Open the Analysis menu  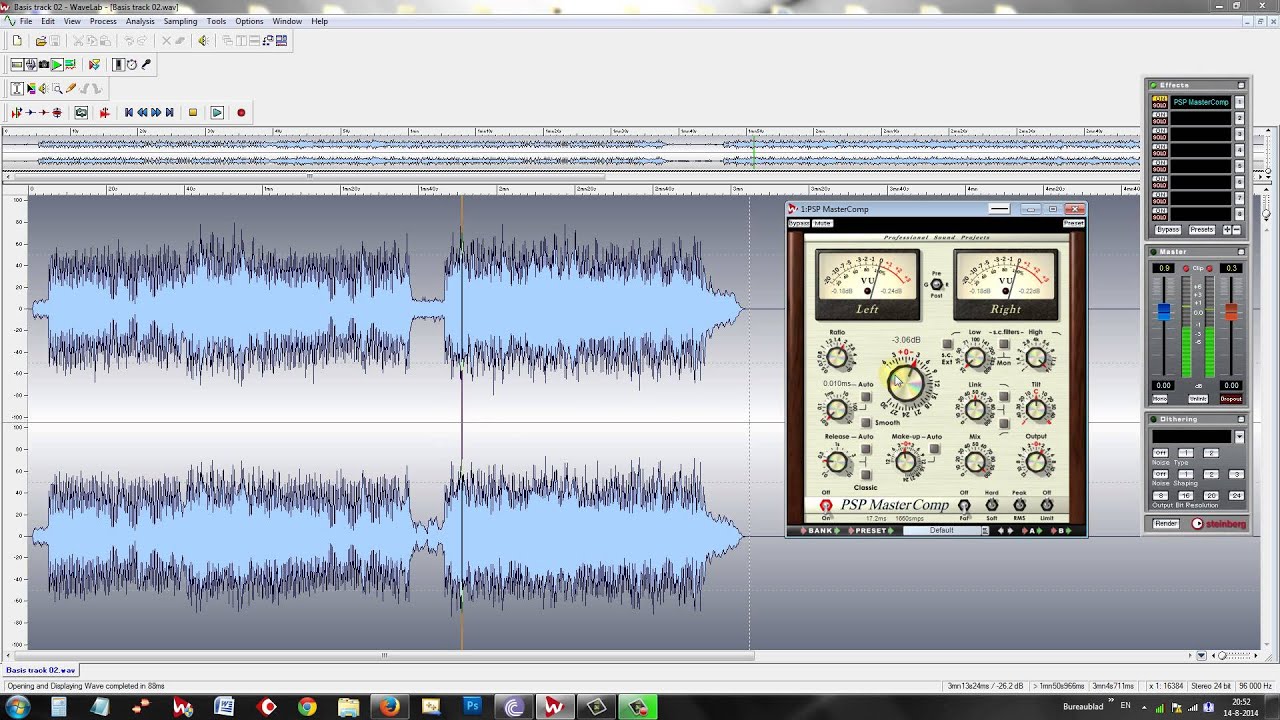(x=140, y=21)
